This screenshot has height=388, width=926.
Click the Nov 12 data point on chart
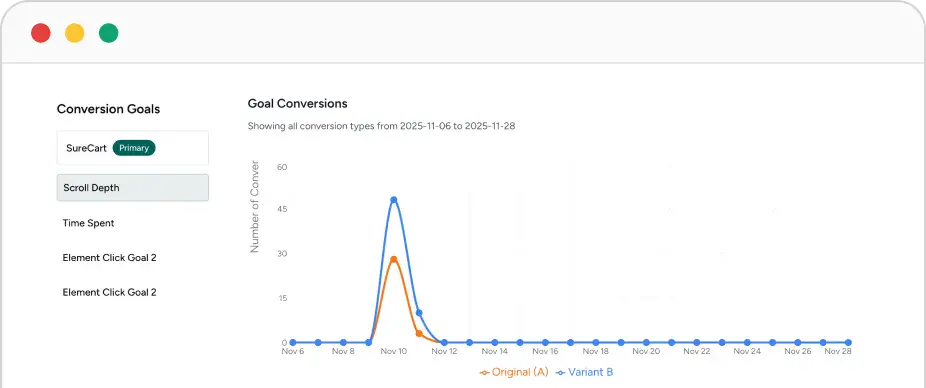[x=444, y=343]
